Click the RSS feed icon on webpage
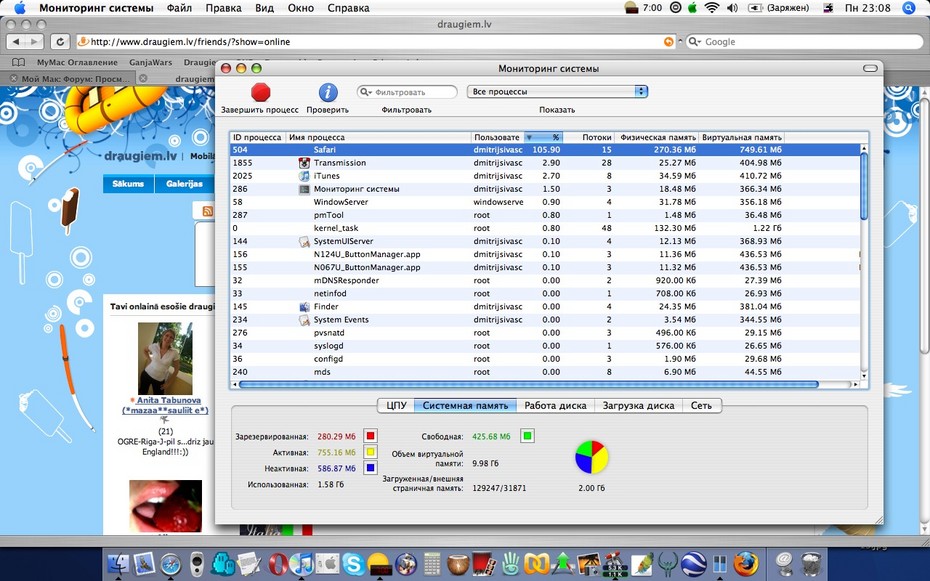930x581 pixels. click(208, 211)
